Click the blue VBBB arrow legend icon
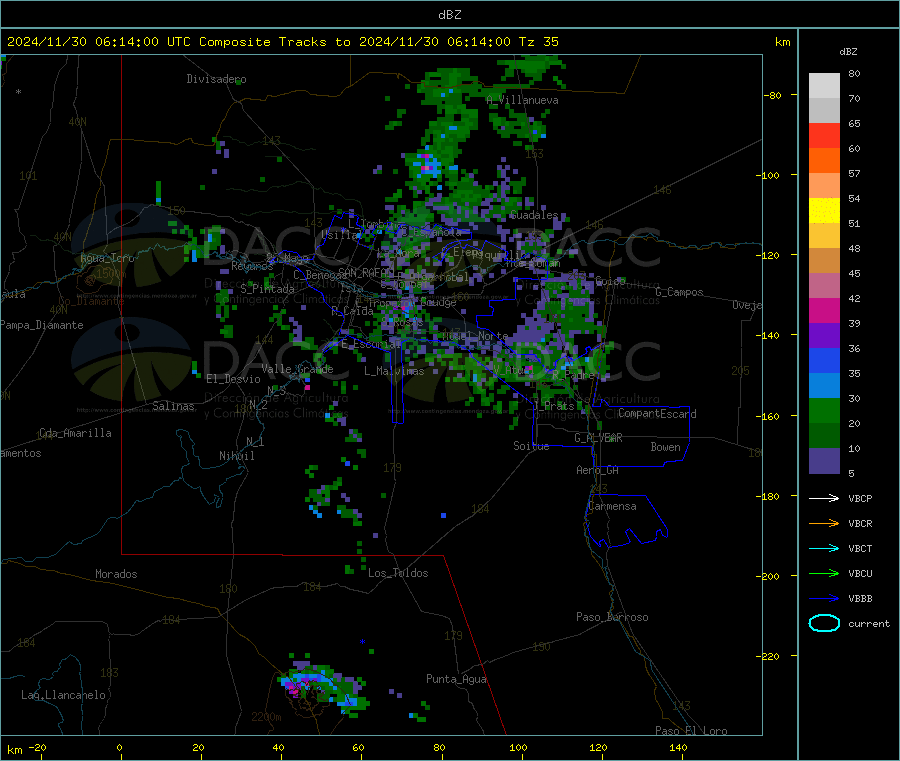This screenshot has height=761, width=900. click(824, 598)
